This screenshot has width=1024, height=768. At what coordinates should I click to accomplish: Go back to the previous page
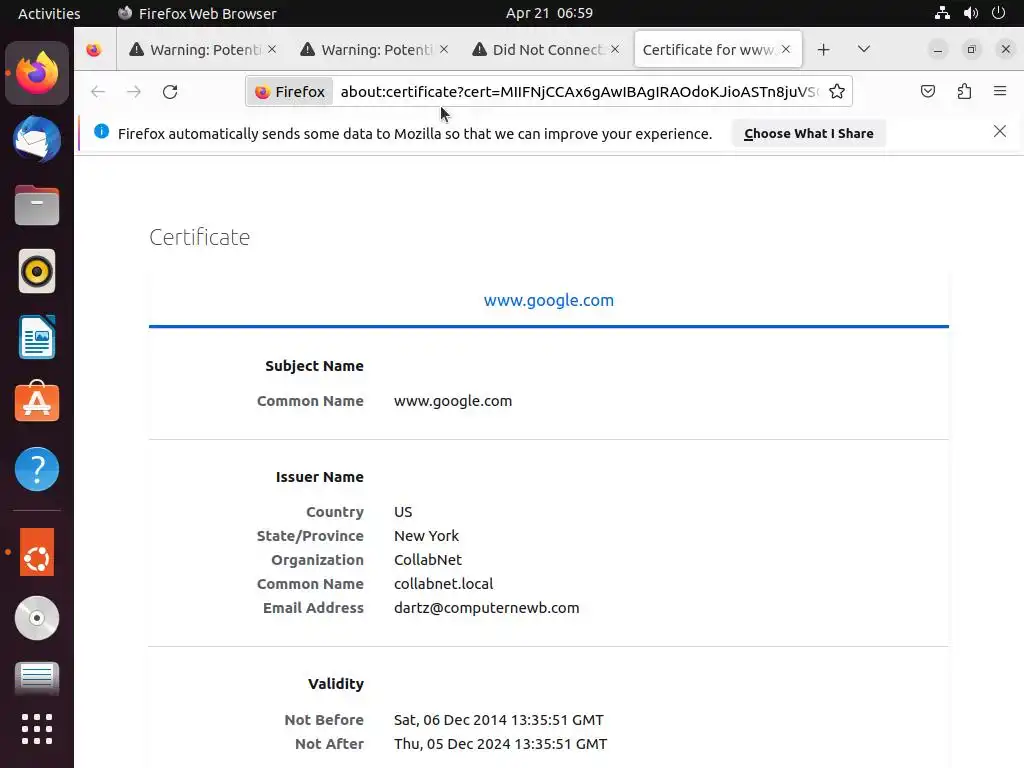(98, 91)
